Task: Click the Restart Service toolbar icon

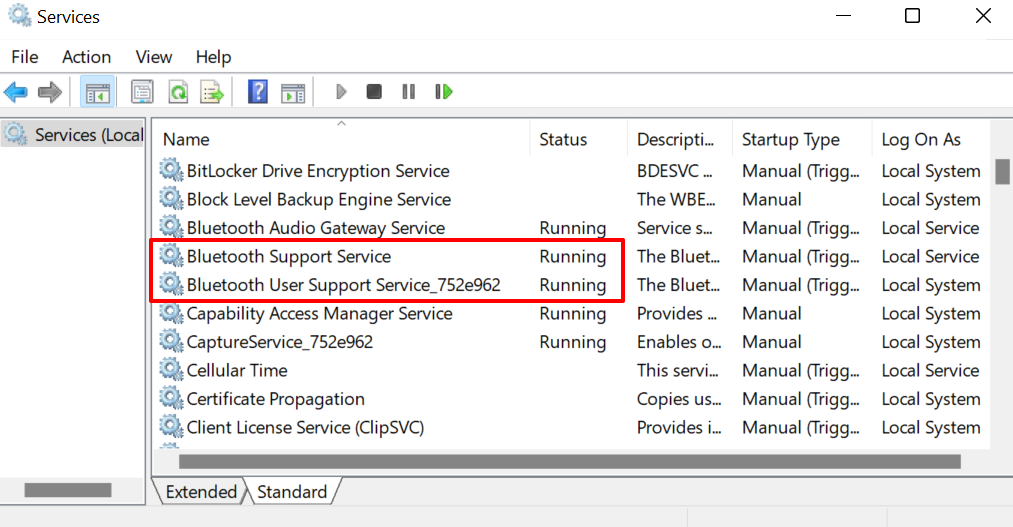Action: (443, 92)
